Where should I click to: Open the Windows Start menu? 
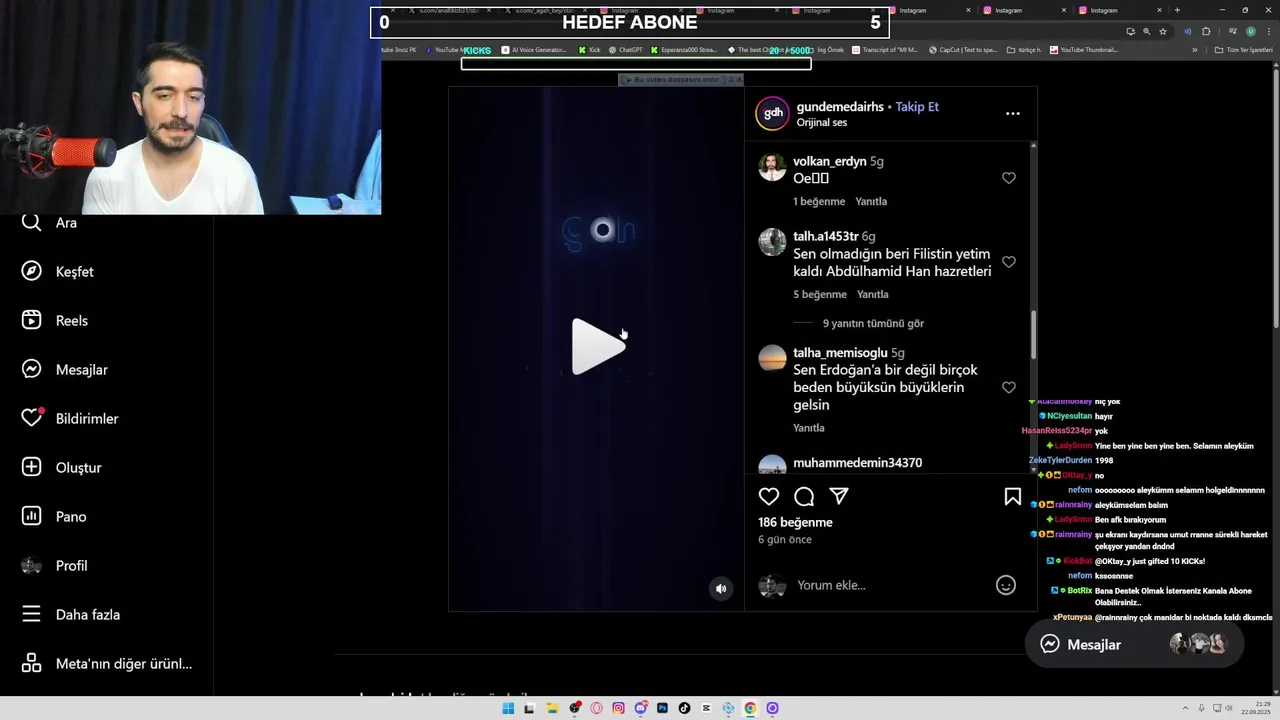tap(508, 708)
